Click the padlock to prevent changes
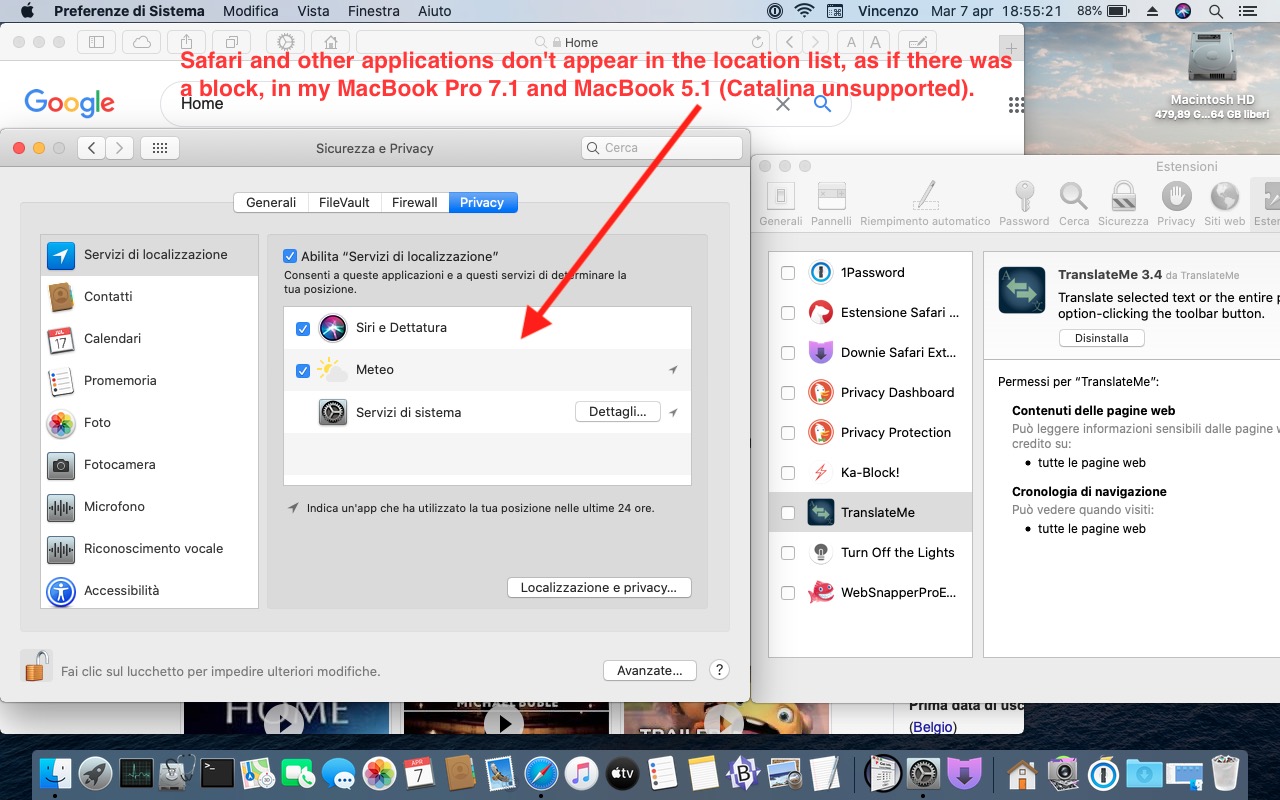Viewport: 1280px width, 800px height. [36, 666]
